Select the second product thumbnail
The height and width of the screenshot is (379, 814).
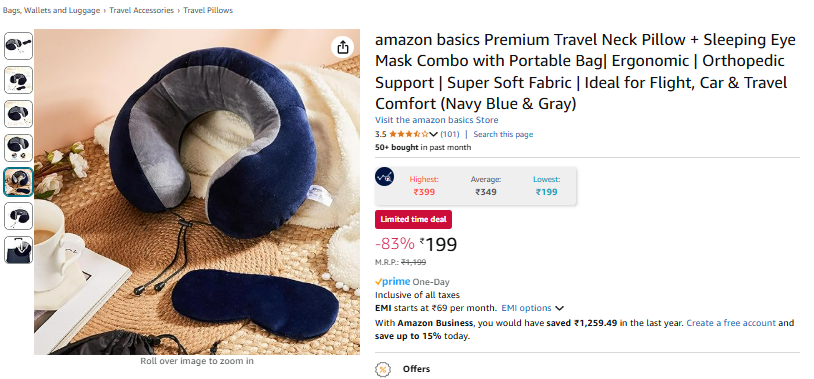[19, 80]
